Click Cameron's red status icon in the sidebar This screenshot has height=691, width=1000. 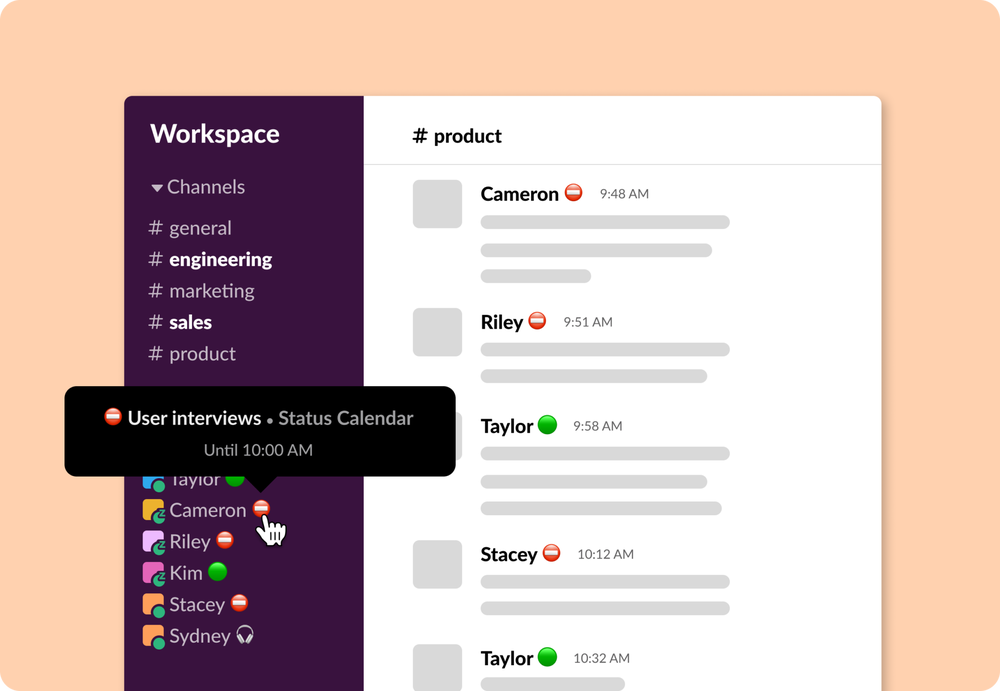pos(261,509)
